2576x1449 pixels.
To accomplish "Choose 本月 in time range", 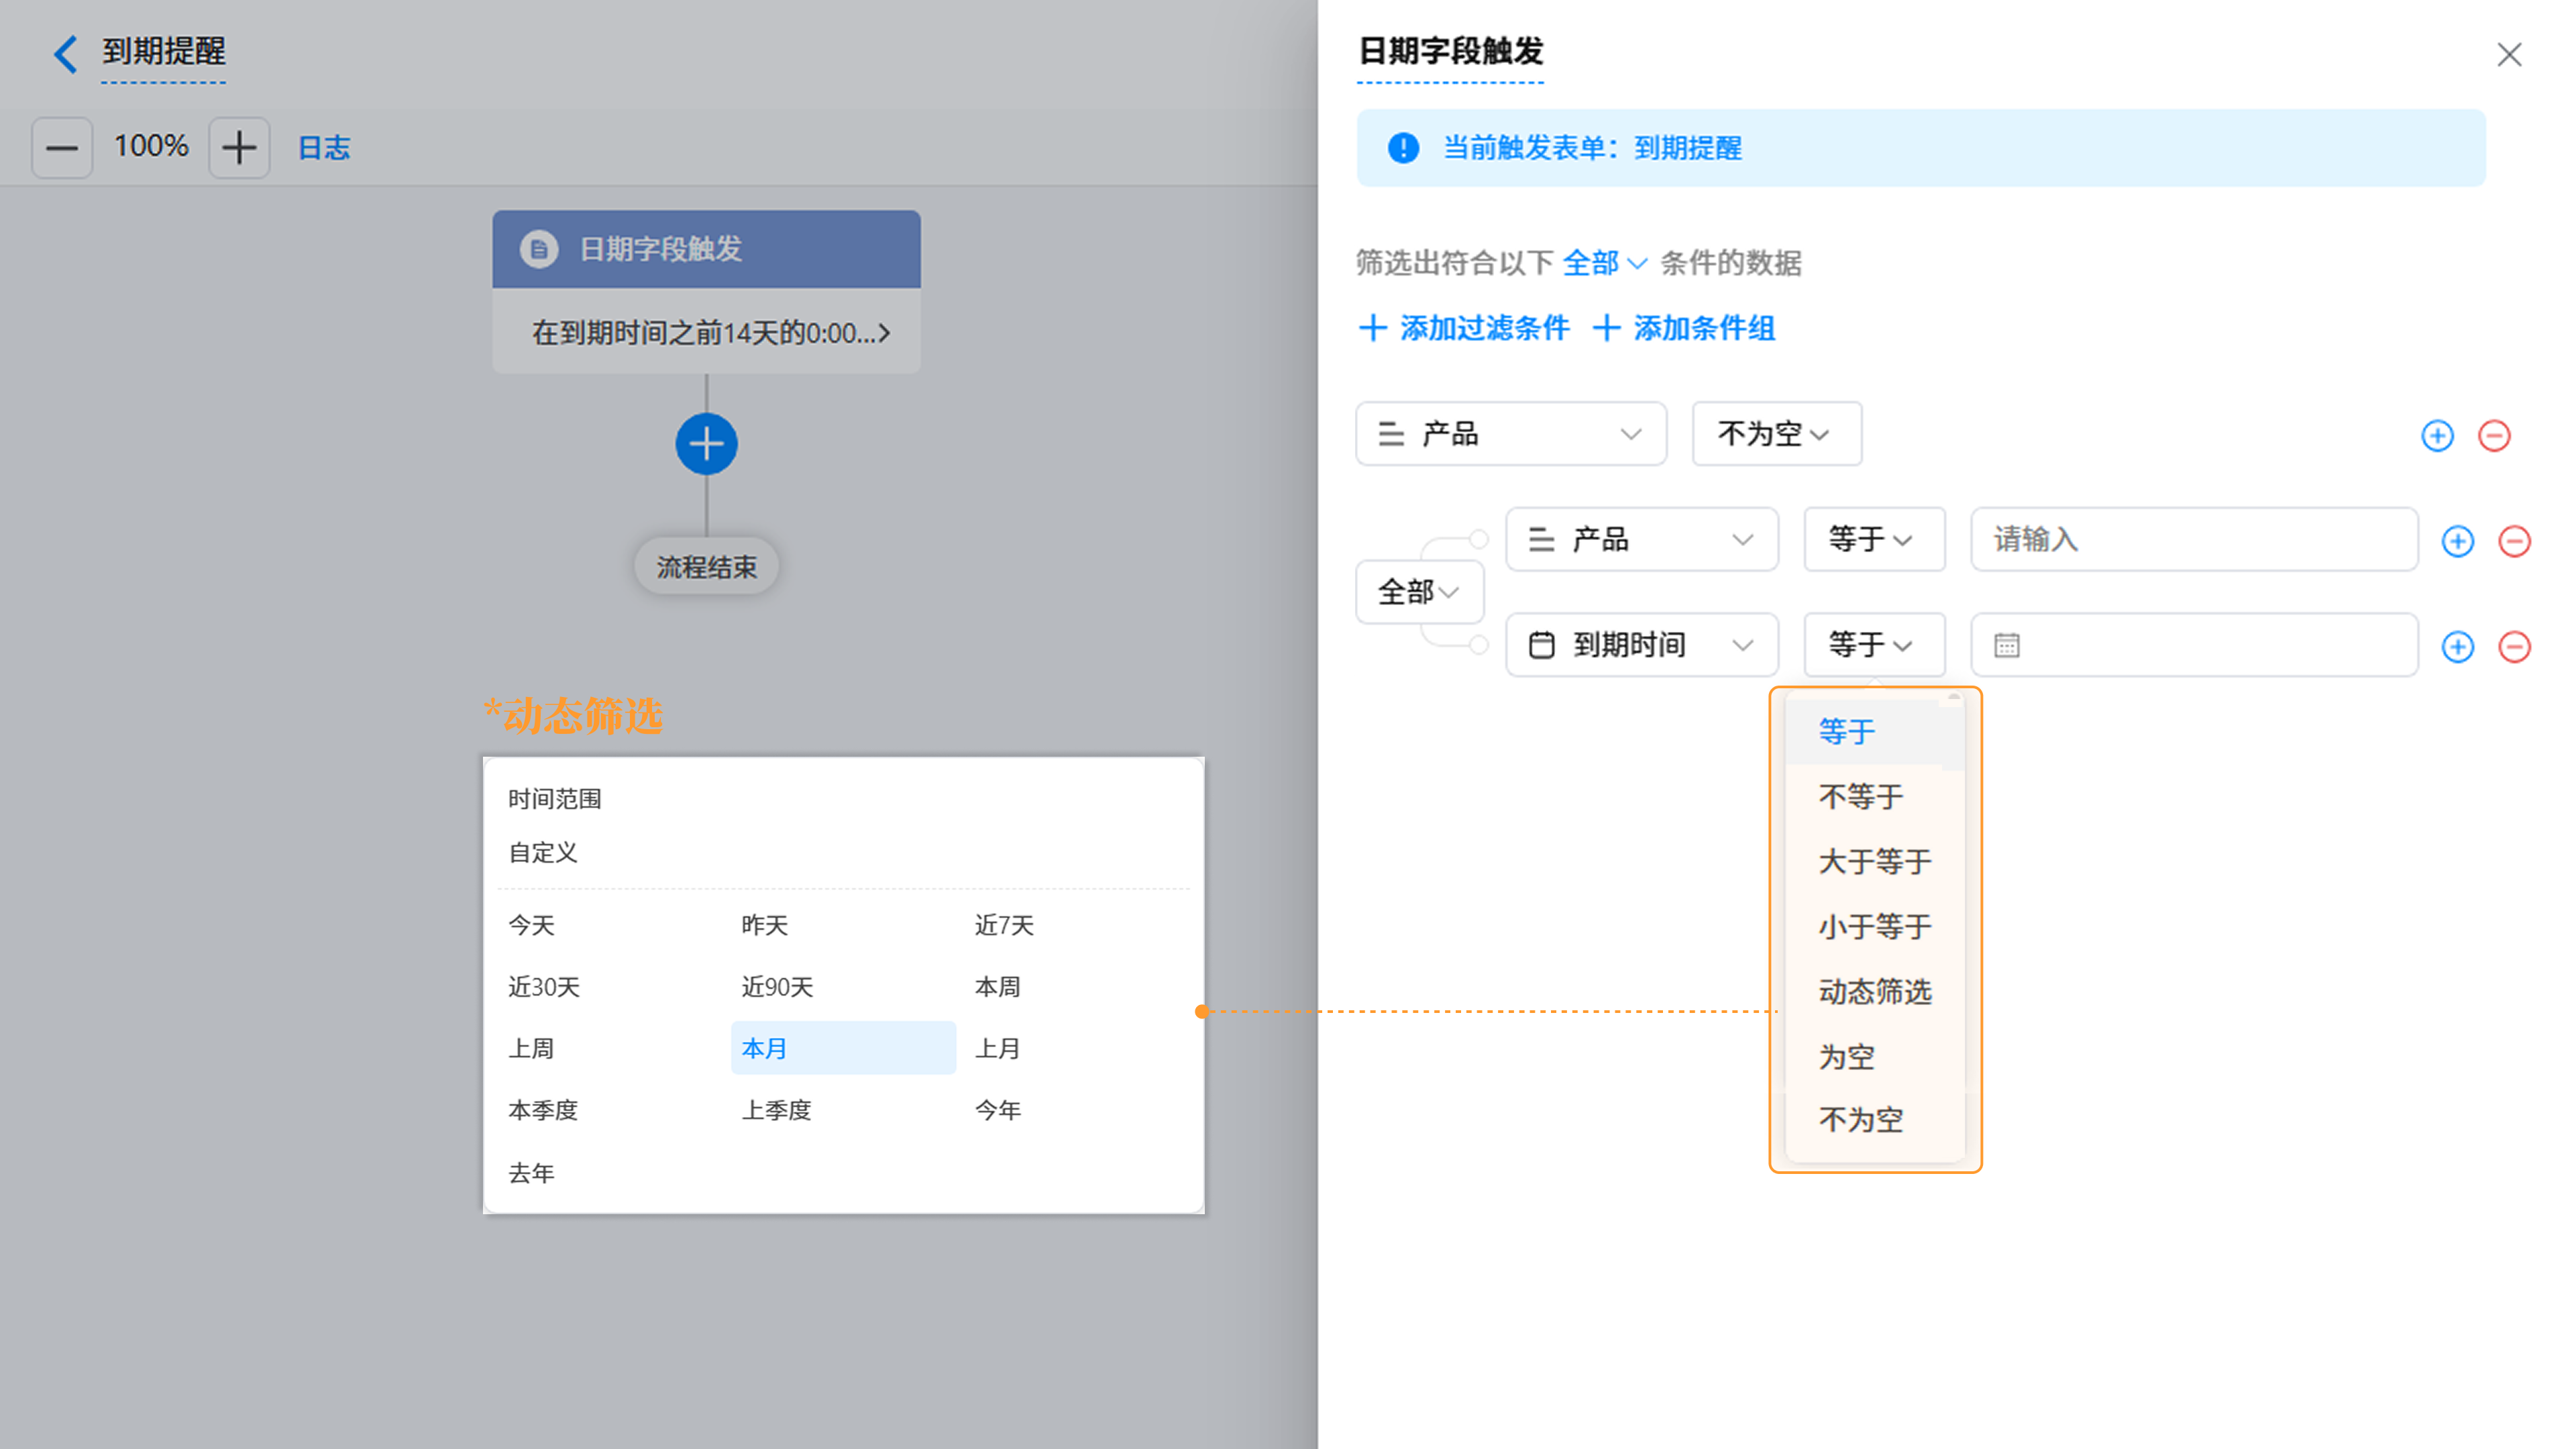I will pyautogui.click(x=843, y=1048).
